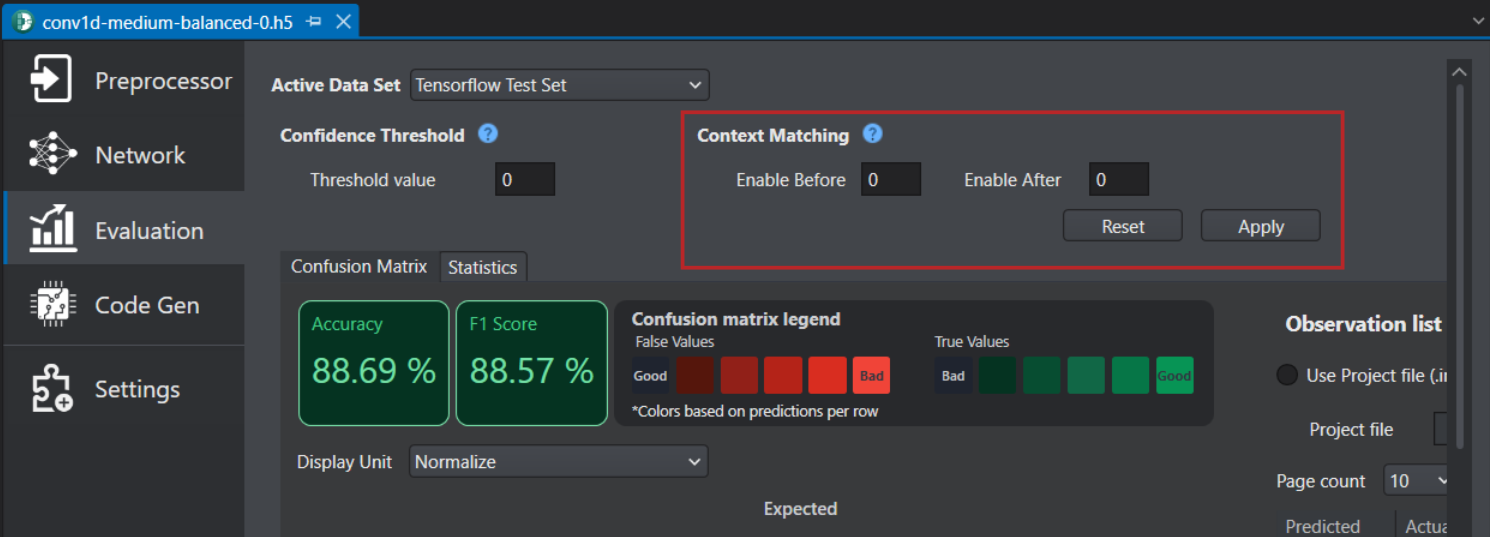Open the Page count dropdown
Screen dimensions: 1490x537
pyautogui.click(x=1418, y=481)
